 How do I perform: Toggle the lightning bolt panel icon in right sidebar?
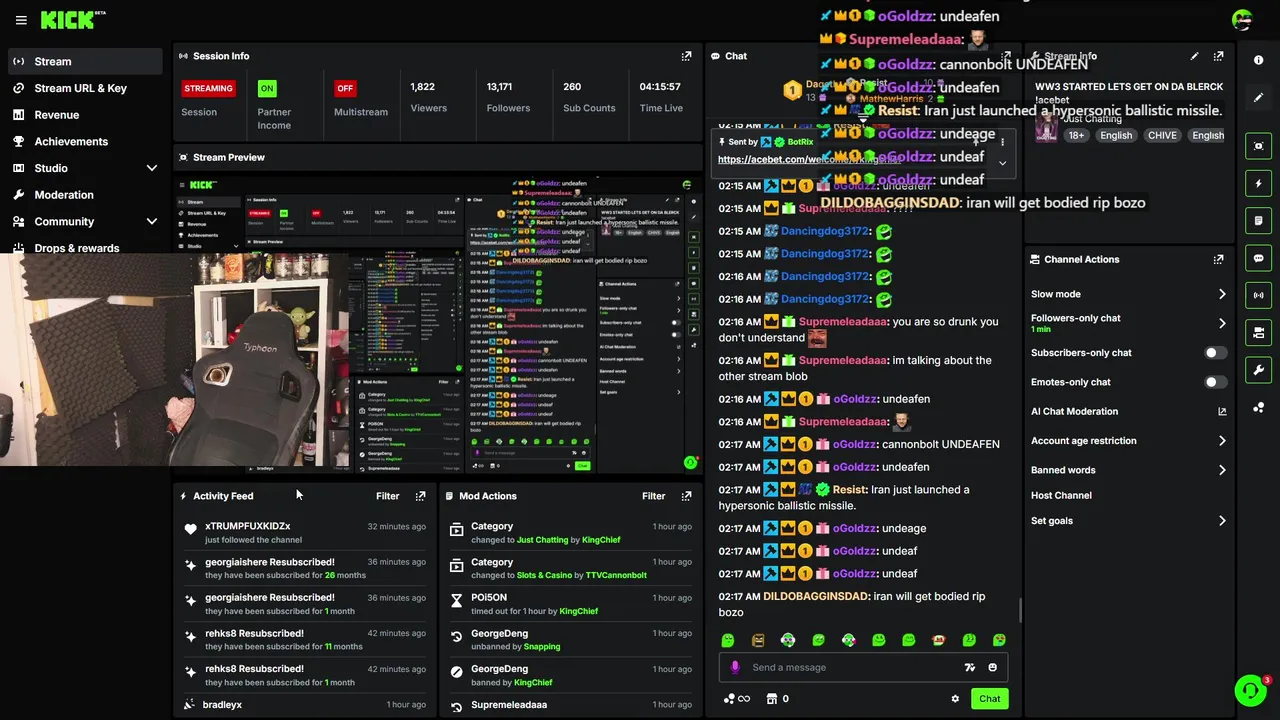pos(1258,183)
